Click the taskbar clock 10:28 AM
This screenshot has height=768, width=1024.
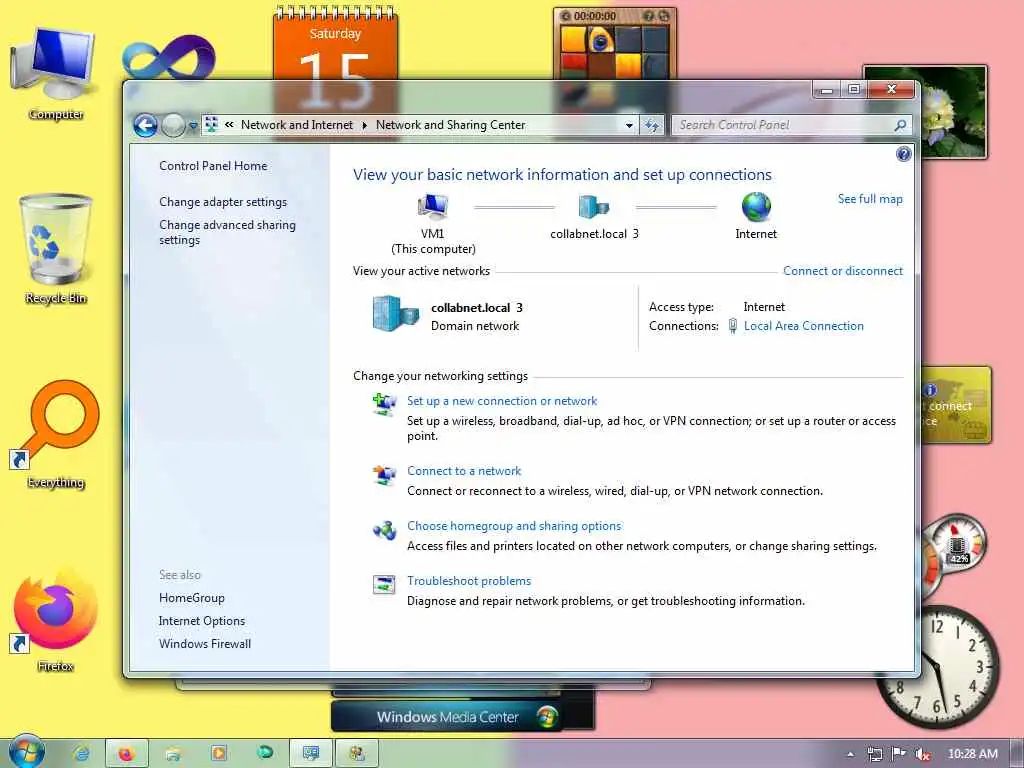pos(972,754)
